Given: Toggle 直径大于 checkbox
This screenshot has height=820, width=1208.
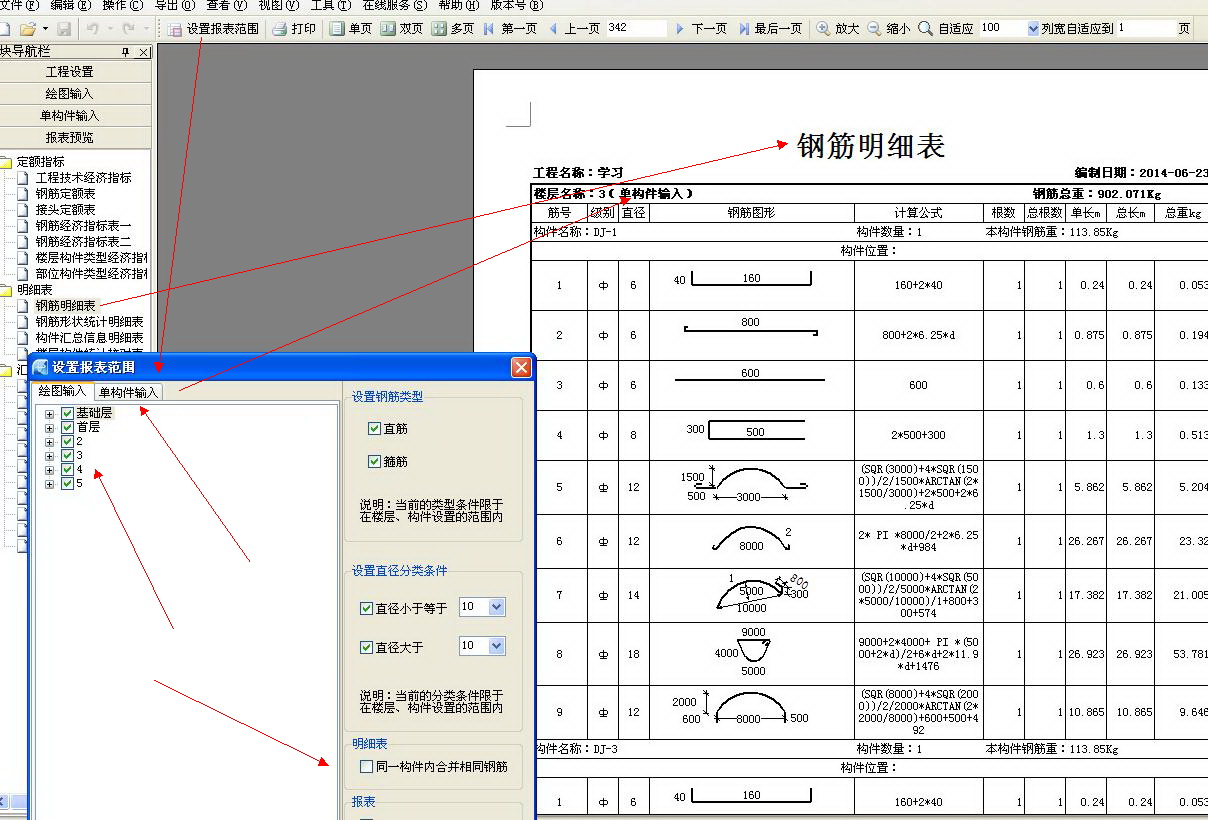Looking at the screenshot, I should tap(366, 647).
